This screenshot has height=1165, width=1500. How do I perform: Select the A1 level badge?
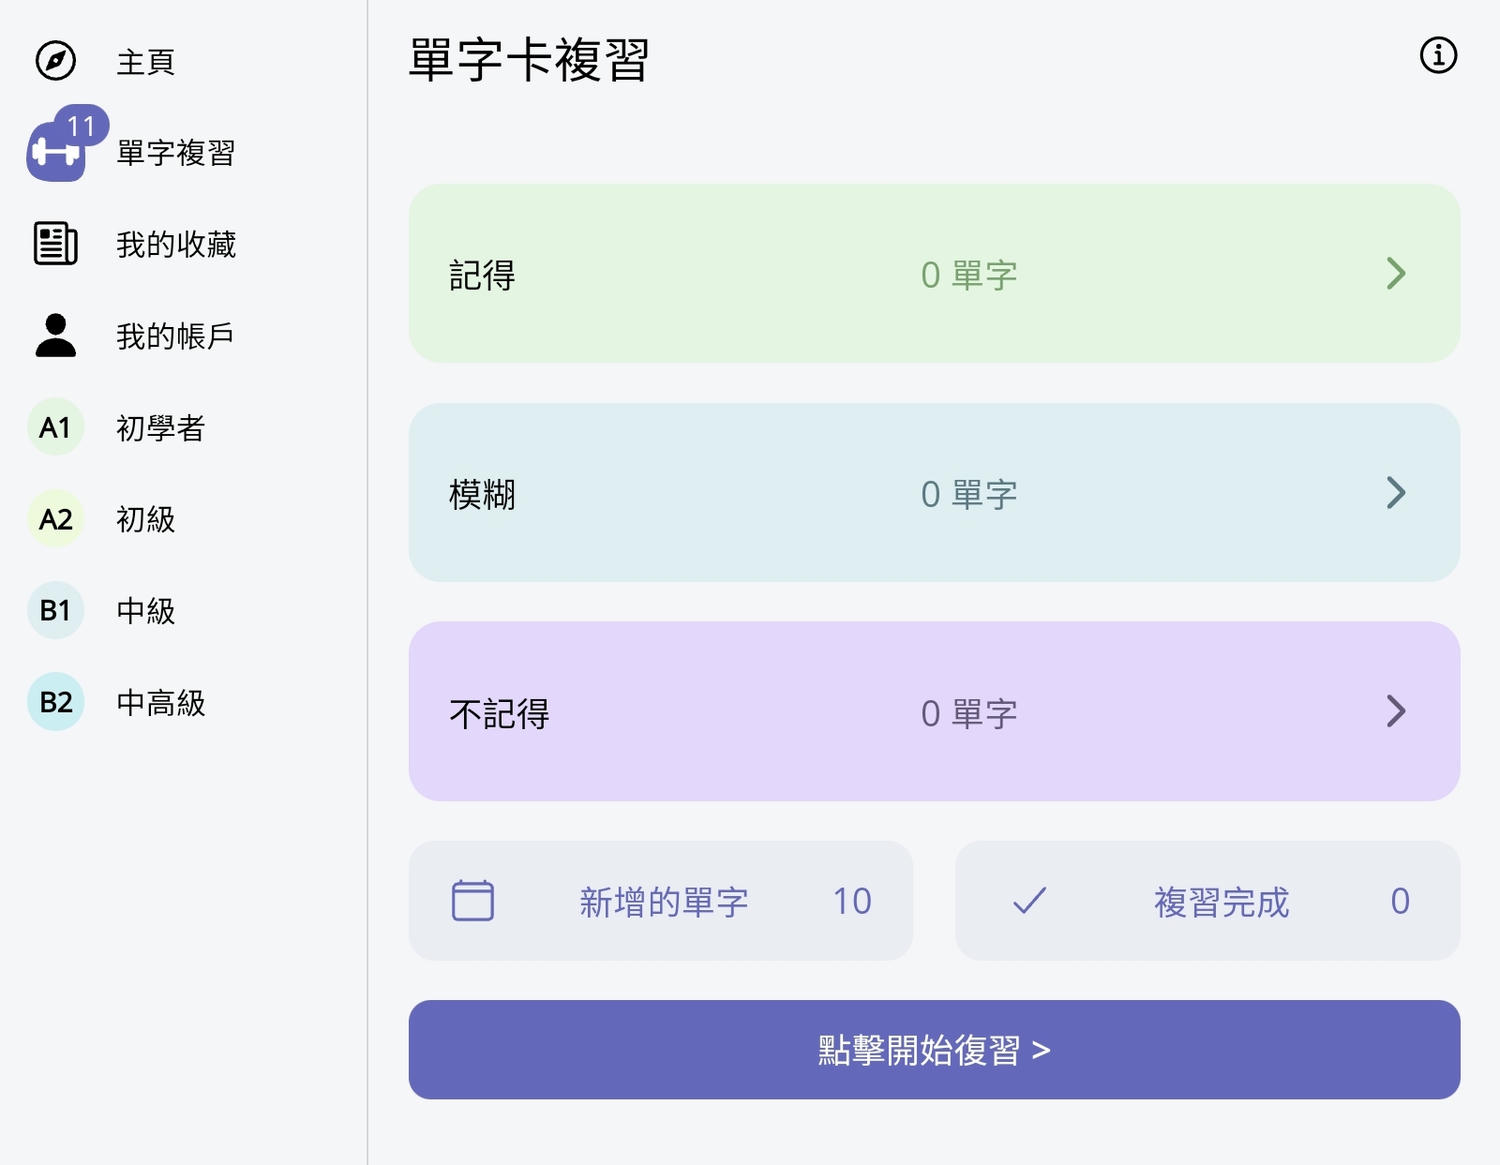click(x=56, y=427)
